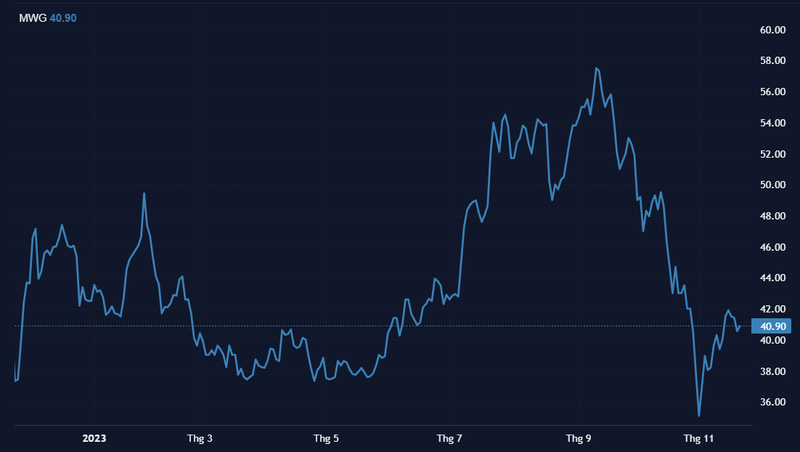
Task: Pick the Thg 9 time axis label
Action: pos(579,438)
